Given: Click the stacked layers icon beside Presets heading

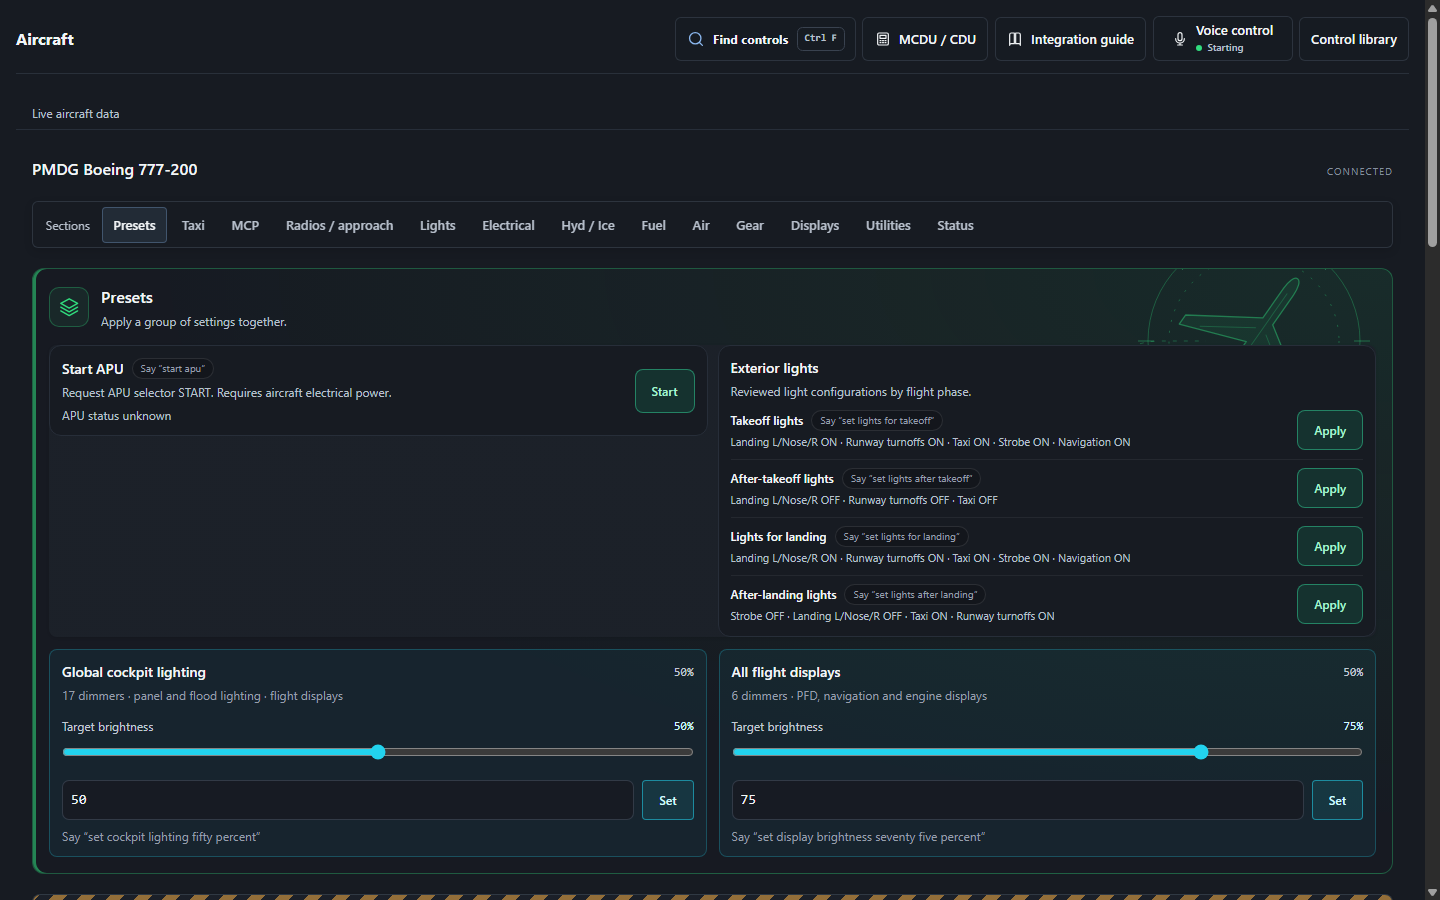Looking at the screenshot, I should click(x=69, y=307).
